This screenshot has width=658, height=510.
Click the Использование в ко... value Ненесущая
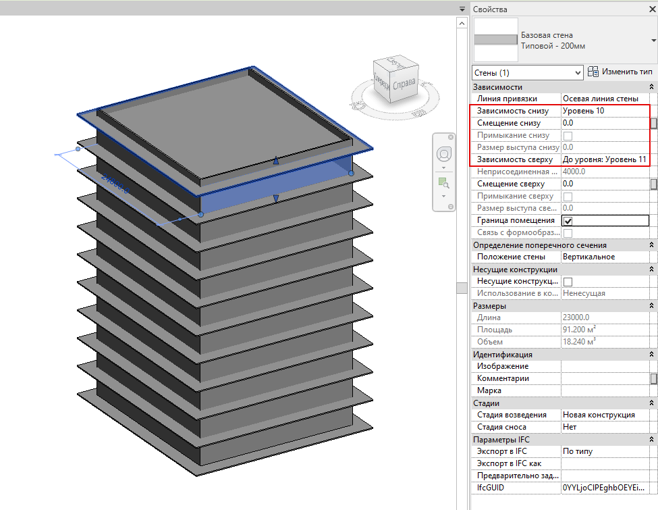point(605,293)
